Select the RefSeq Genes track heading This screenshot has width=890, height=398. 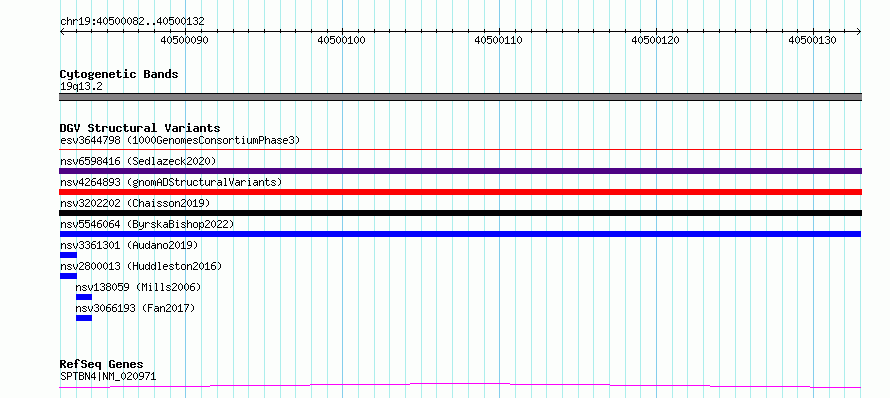pyautogui.click(x=102, y=365)
